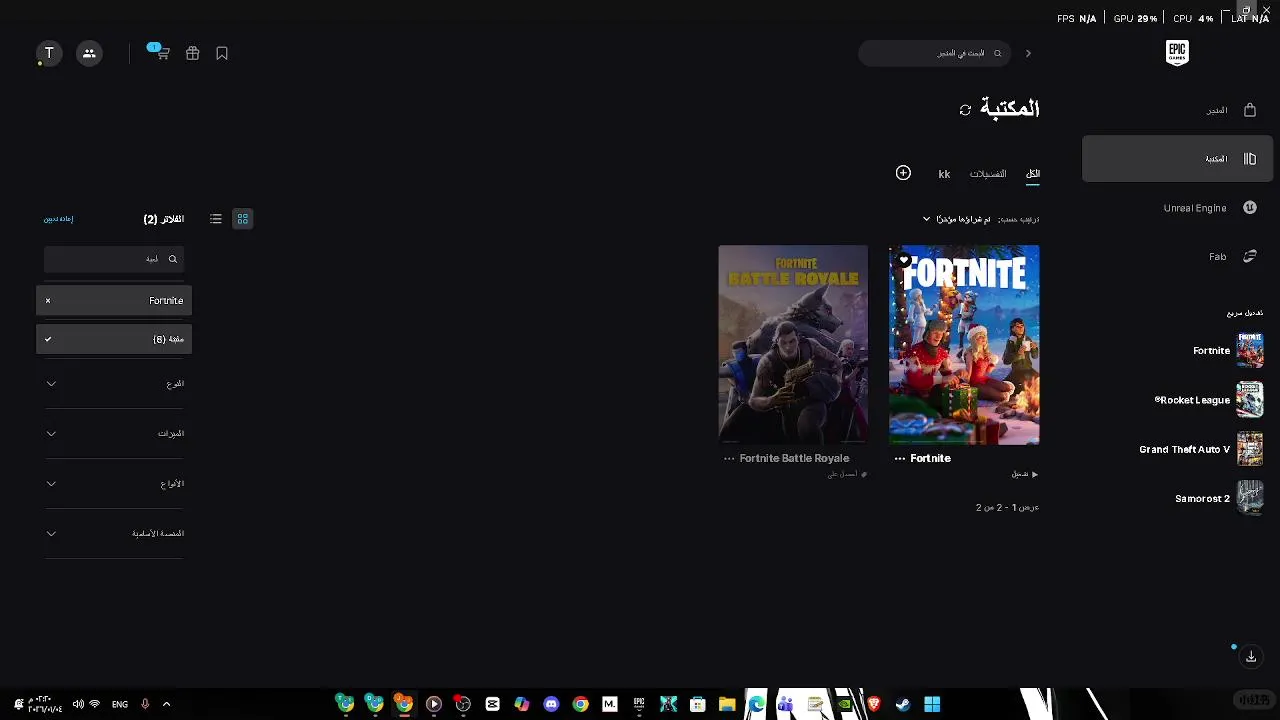Launch Rocket League from quick launch

(1209, 400)
